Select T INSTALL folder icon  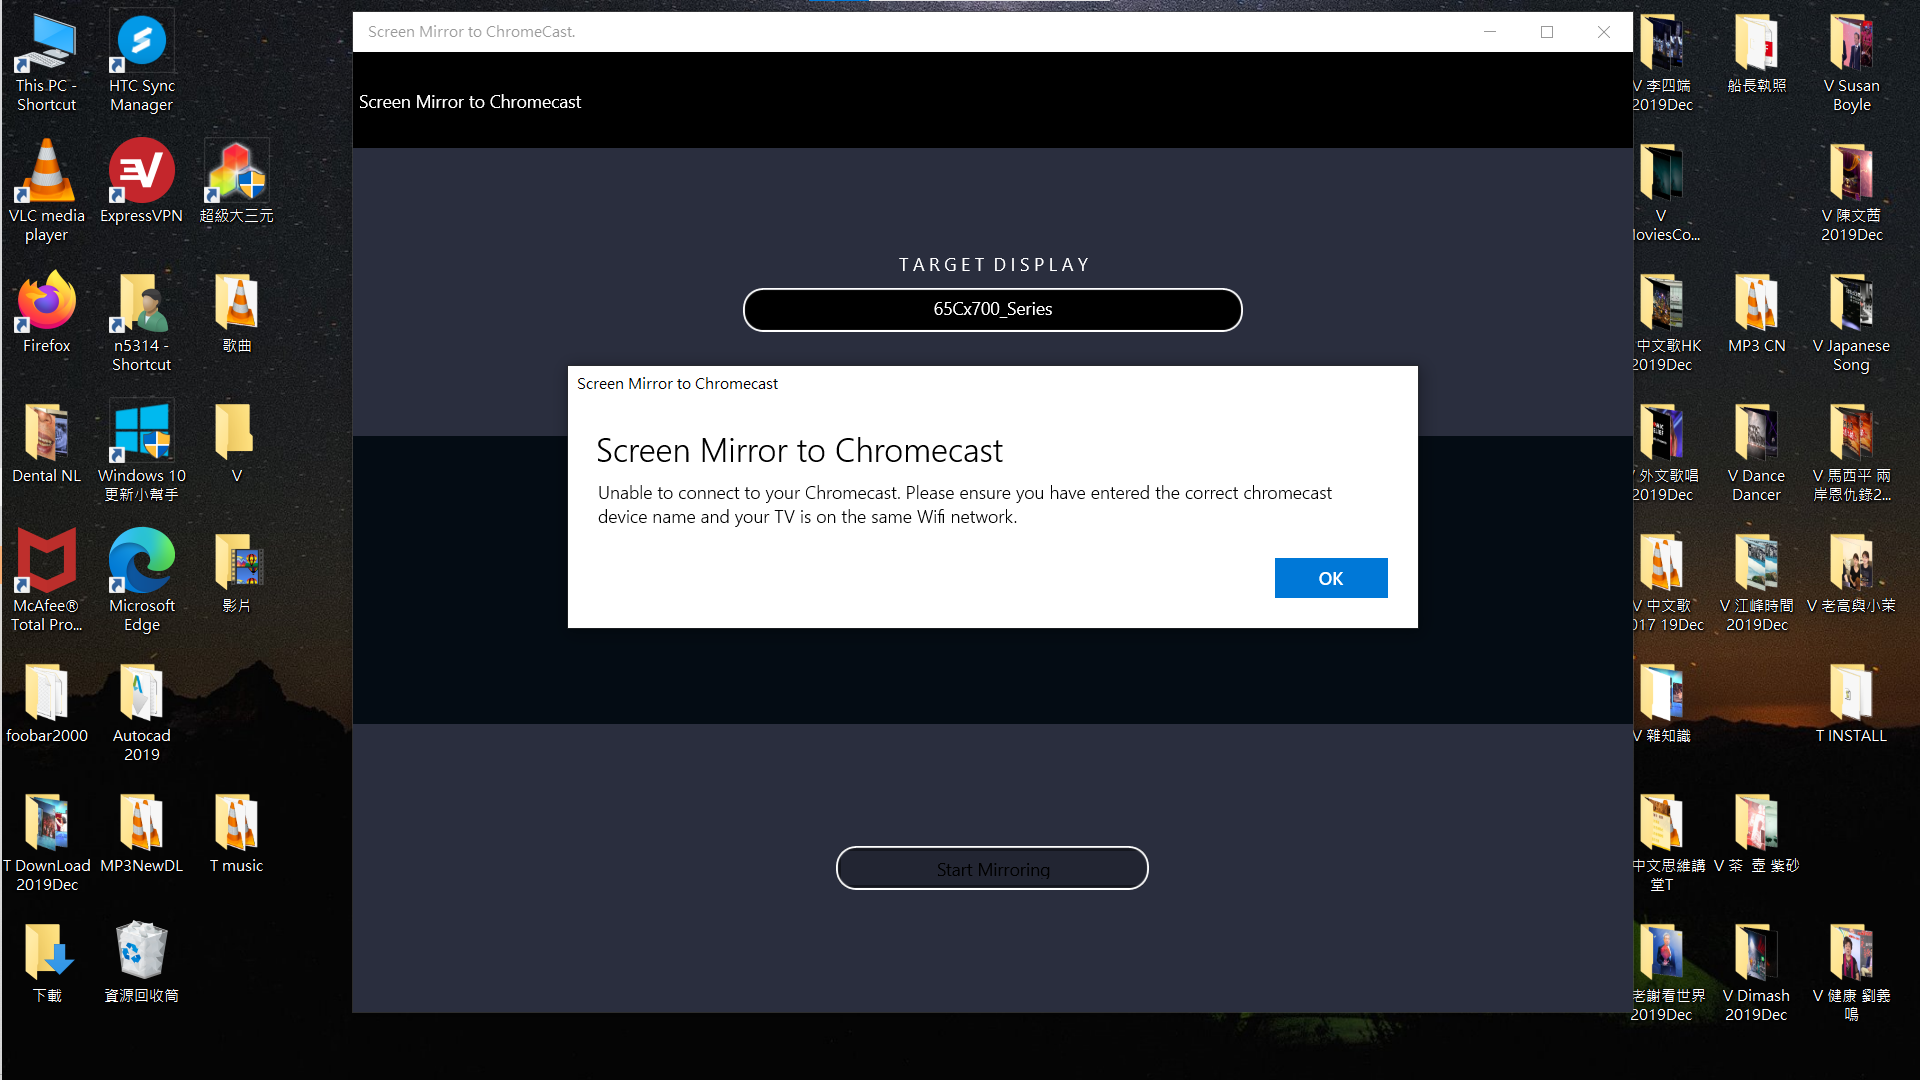(1851, 703)
